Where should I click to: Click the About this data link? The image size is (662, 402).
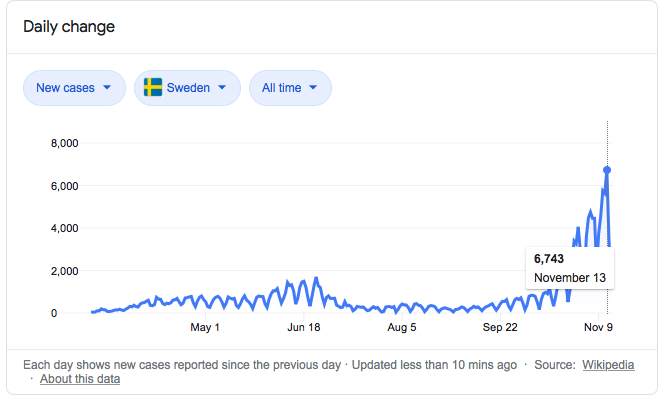80,379
